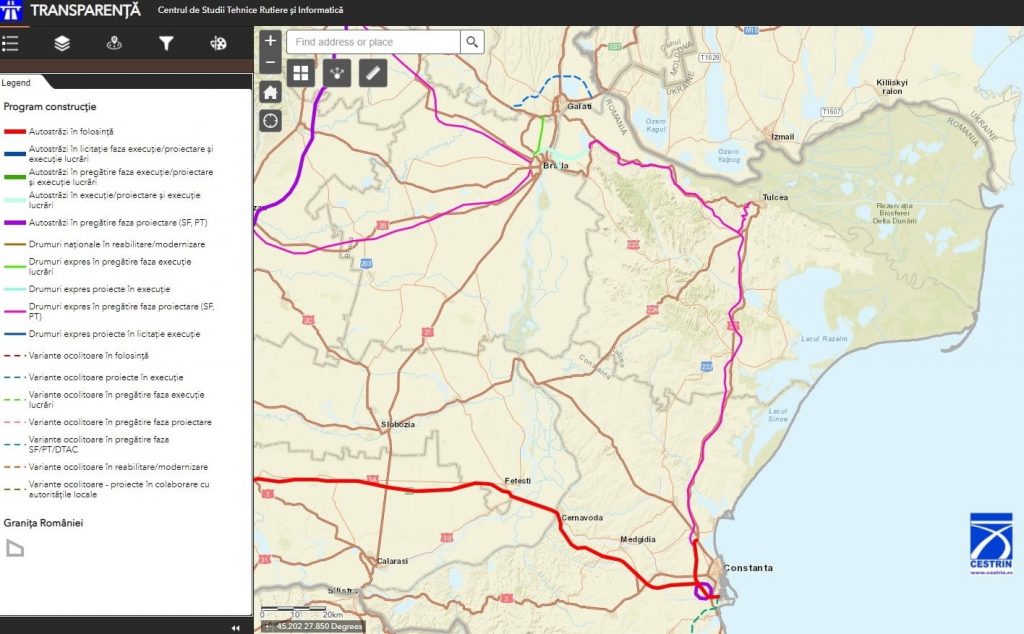Zoom out of the map
Screen dimensions: 1024x634
point(270,64)
